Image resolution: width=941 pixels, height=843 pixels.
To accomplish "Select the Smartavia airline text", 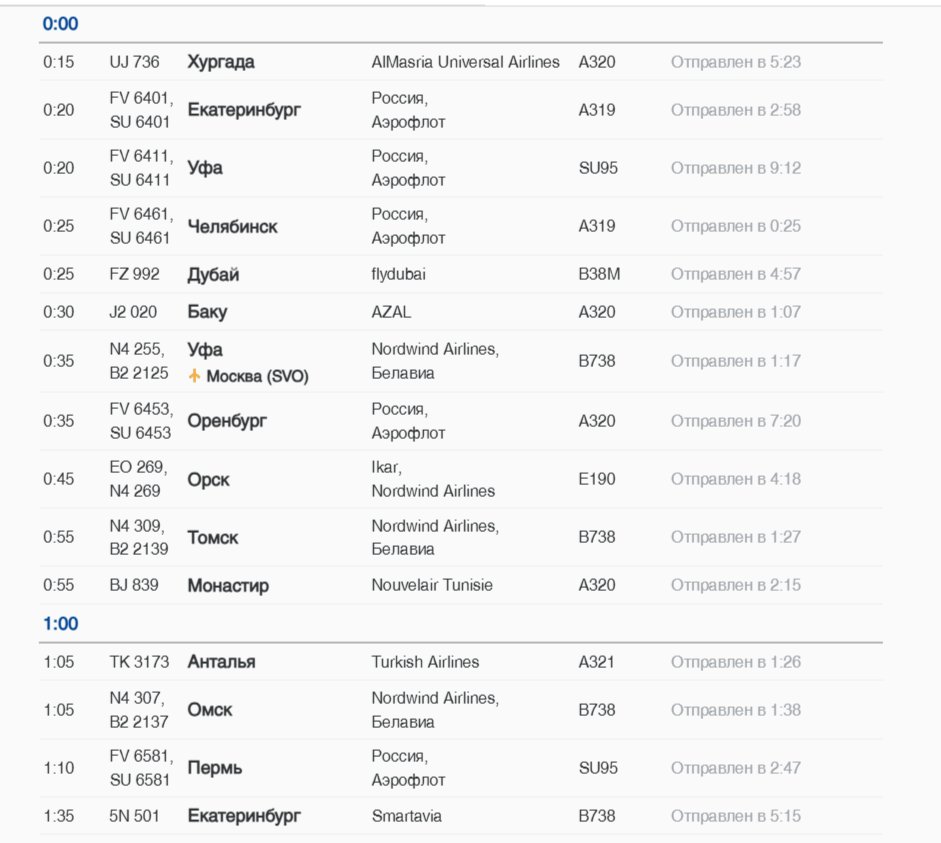I will (x=406, y=816).
